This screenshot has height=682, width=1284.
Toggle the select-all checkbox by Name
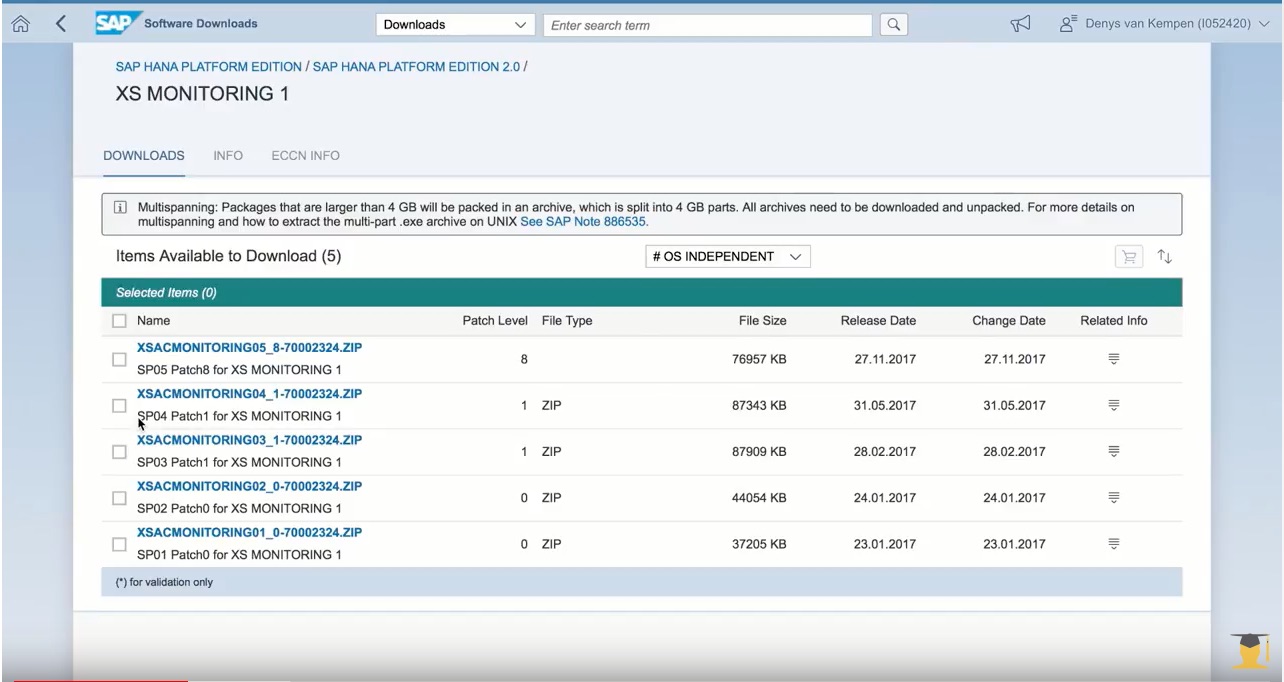[119, 321]
